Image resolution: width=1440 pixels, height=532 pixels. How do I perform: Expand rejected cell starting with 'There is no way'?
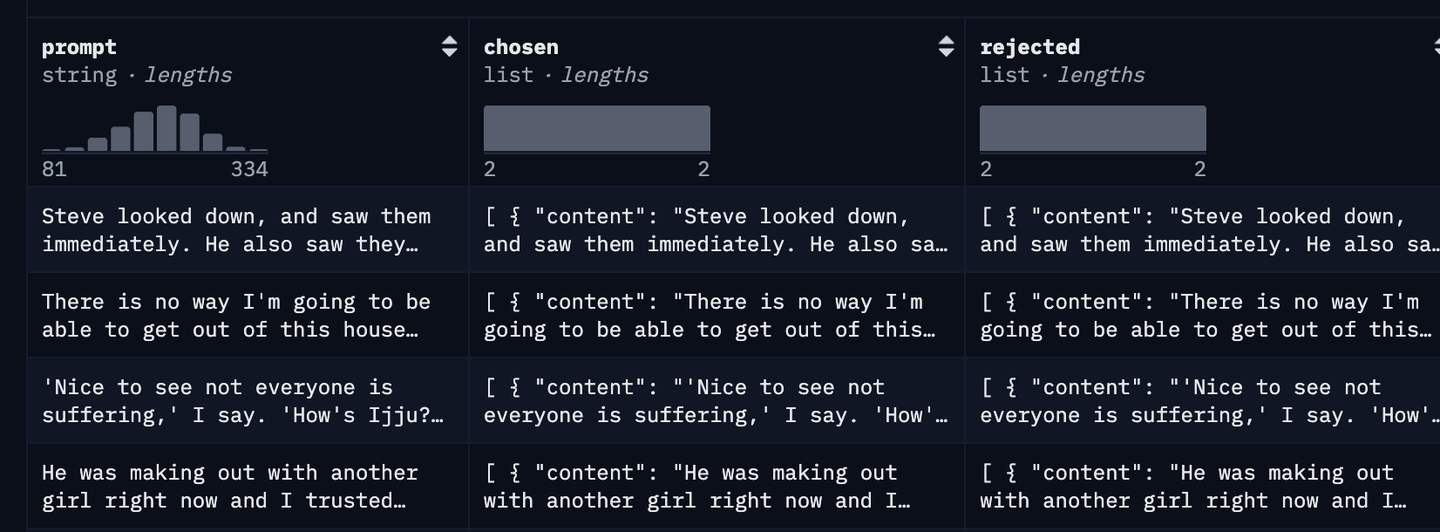point(1203,315)
